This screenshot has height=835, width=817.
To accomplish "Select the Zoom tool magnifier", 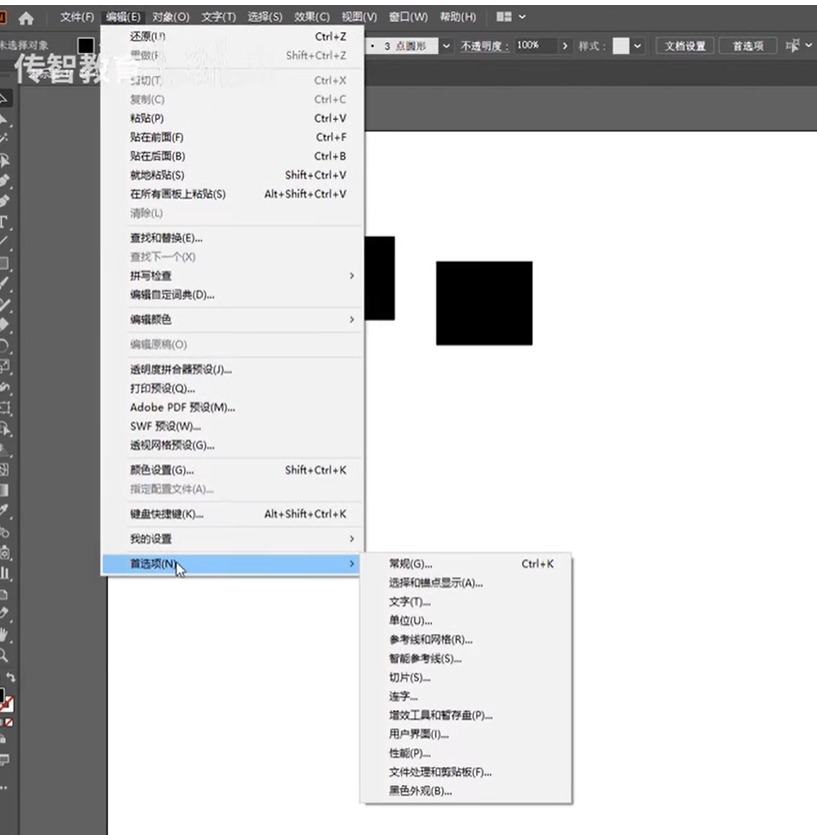I will (x=3, y=655).
